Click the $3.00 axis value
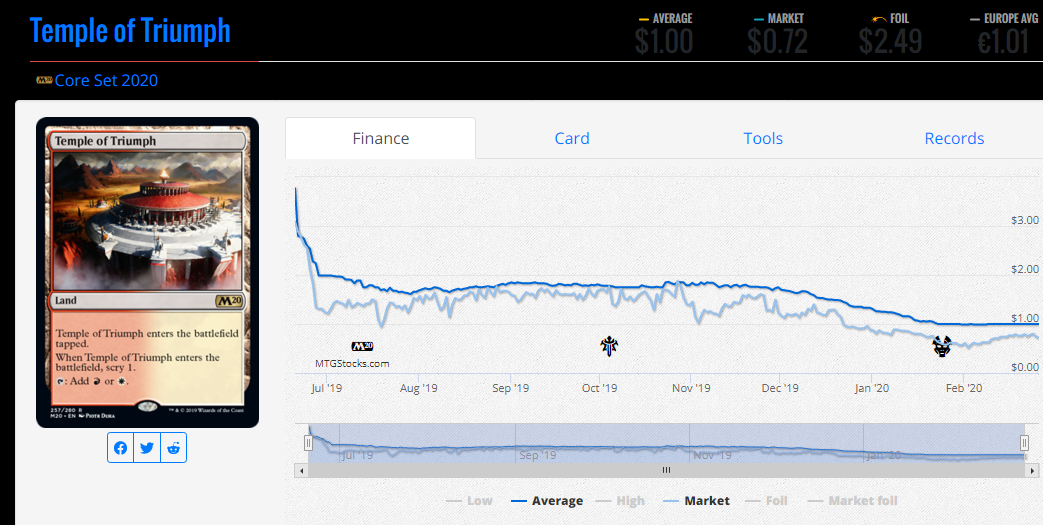The image size is (1043, 525). [1024, 220]
